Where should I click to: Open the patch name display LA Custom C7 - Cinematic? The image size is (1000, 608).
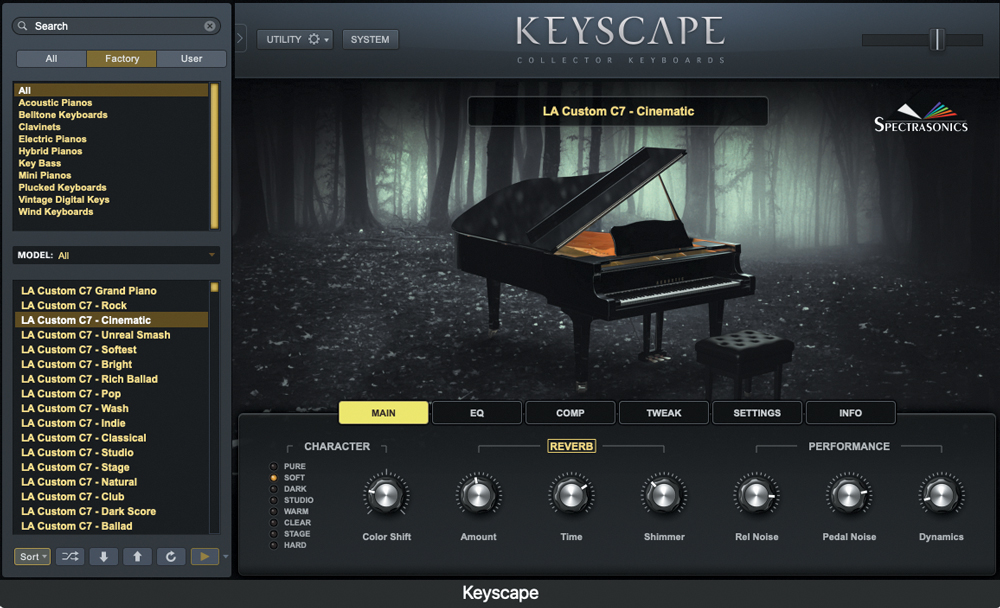617,111
